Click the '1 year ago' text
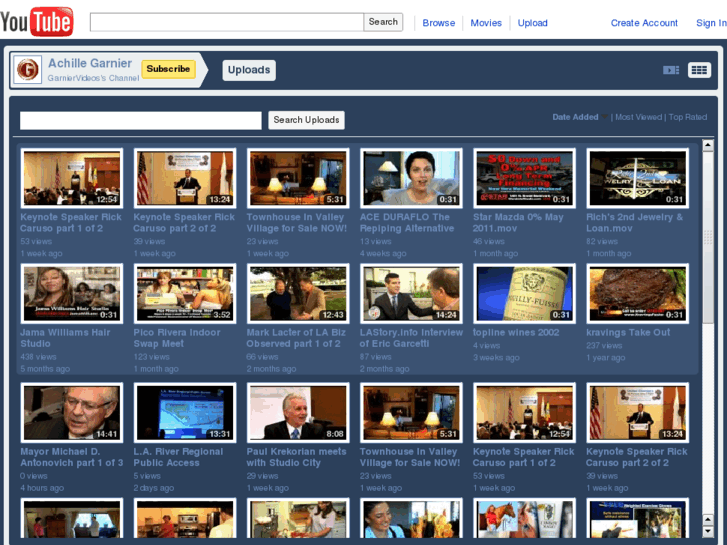727x545 pixels. [x=605, y=358]
